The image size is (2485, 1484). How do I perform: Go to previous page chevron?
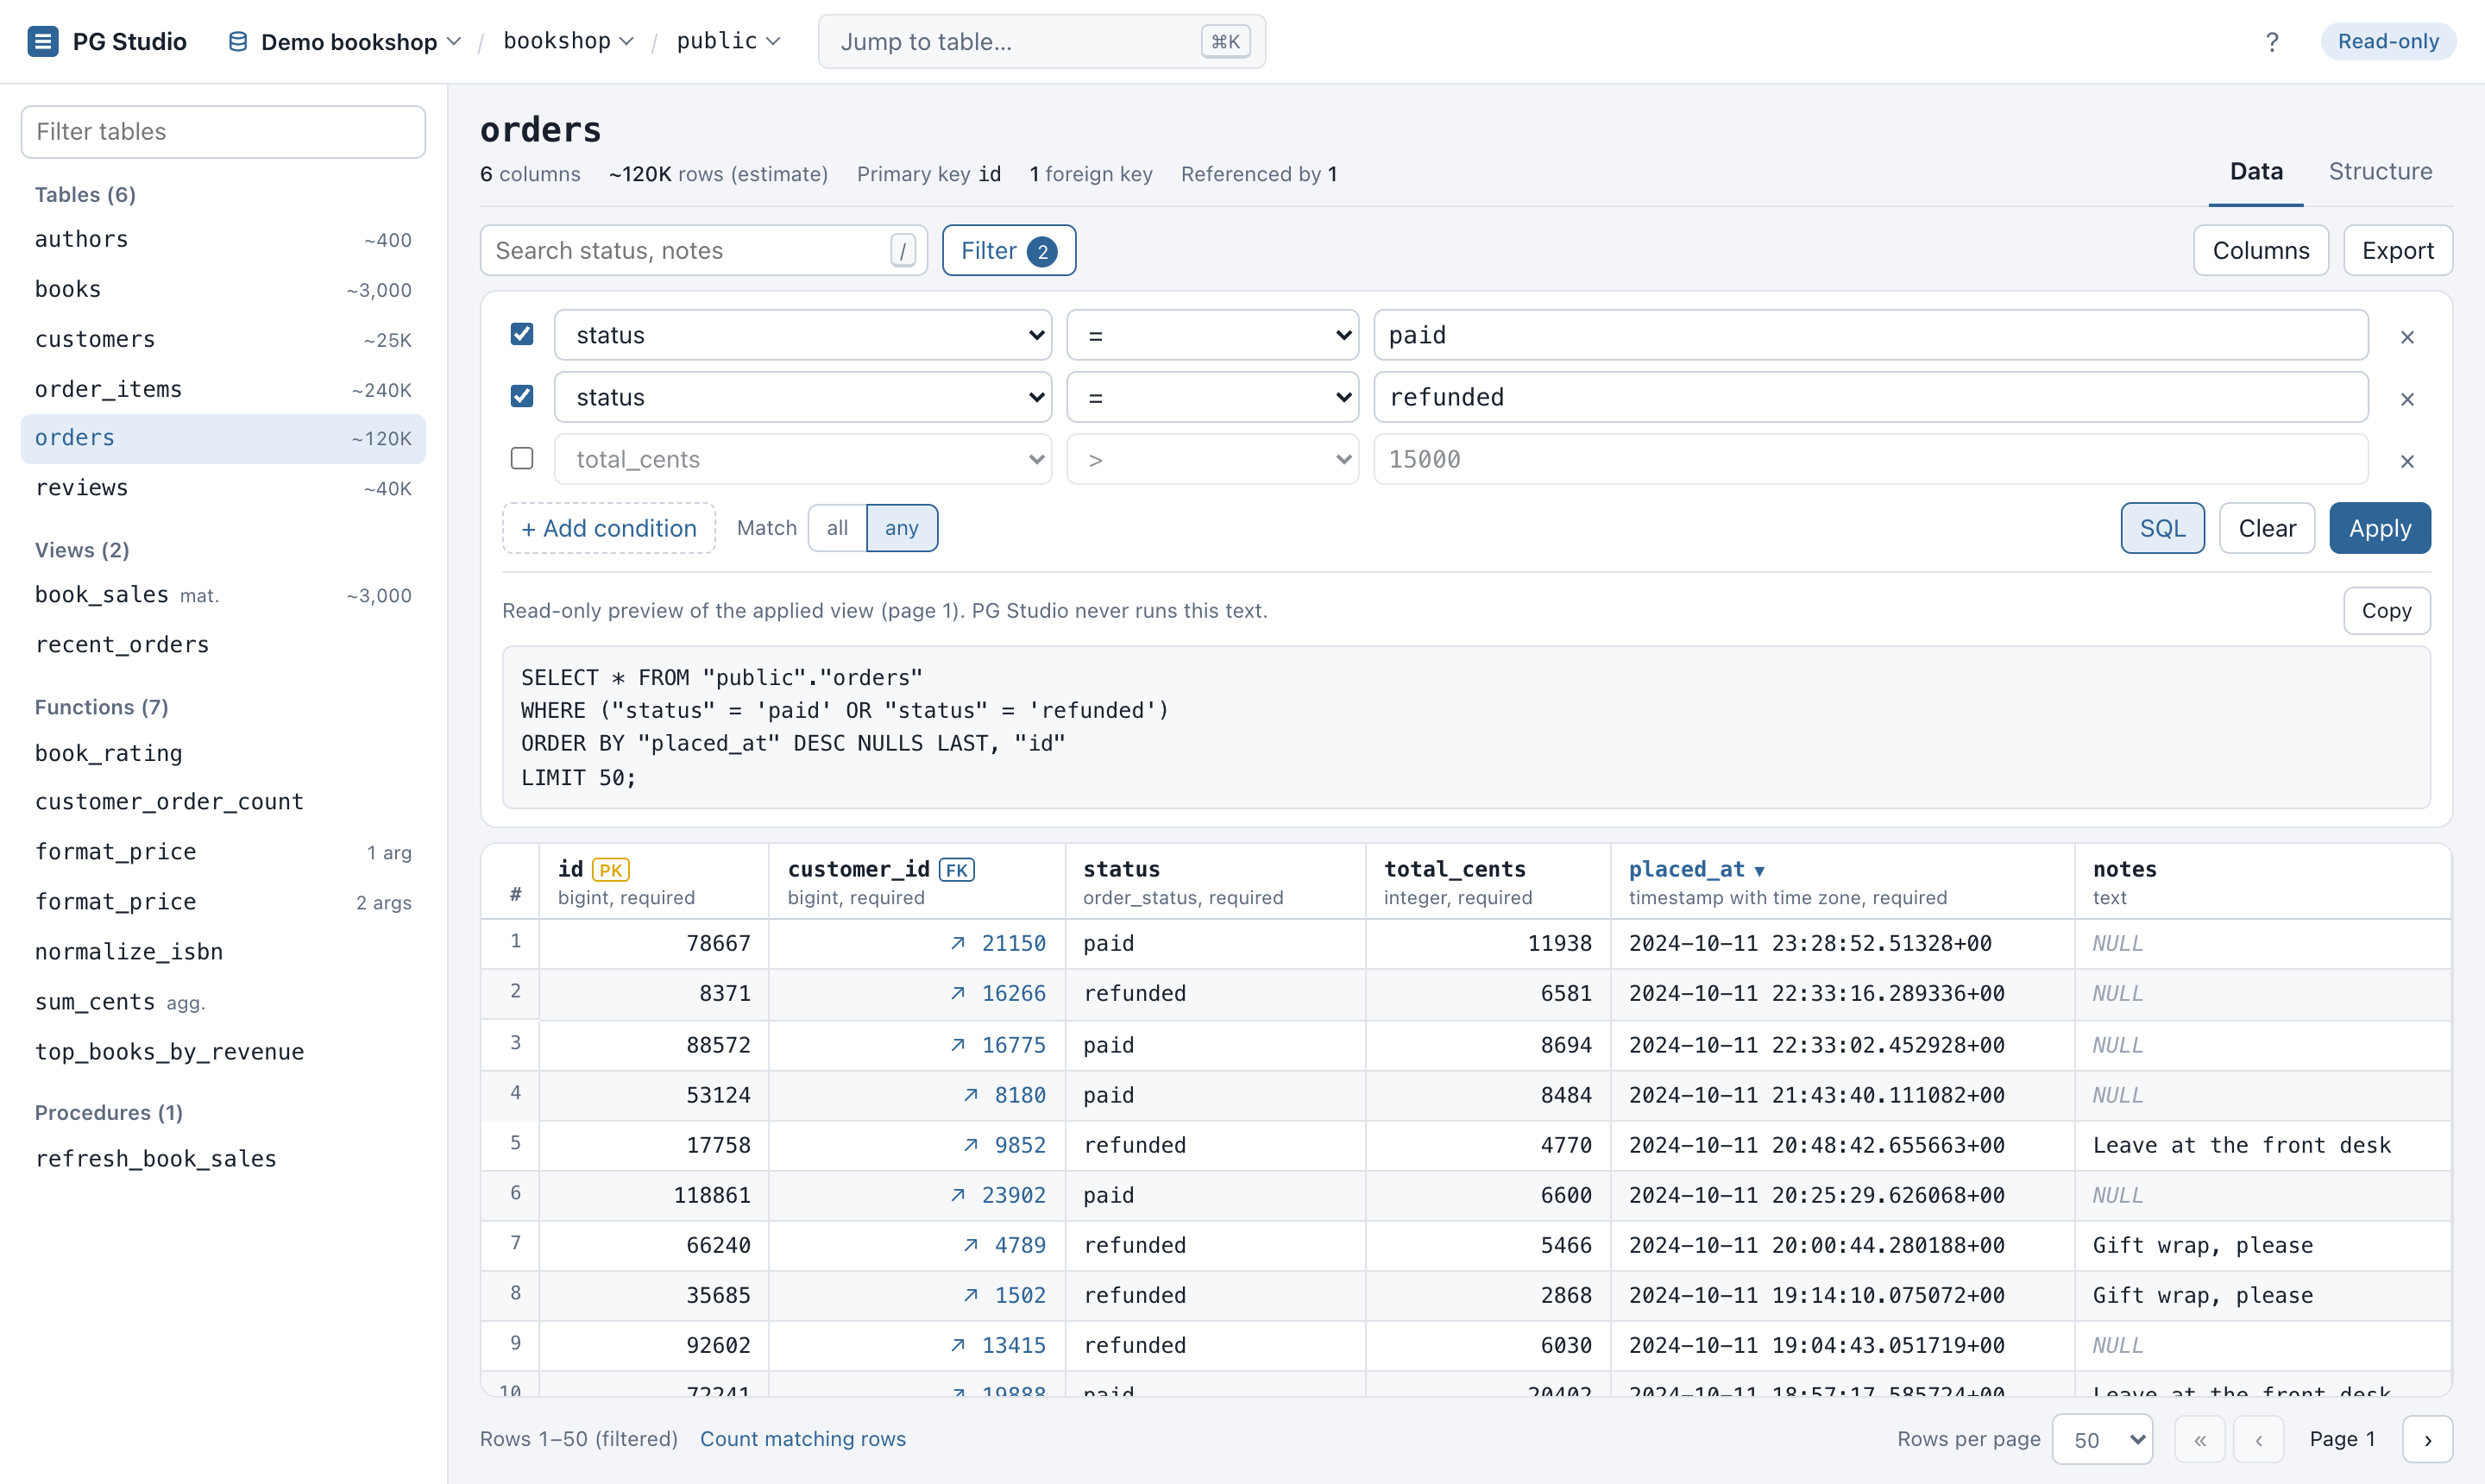[2259, 1439]
